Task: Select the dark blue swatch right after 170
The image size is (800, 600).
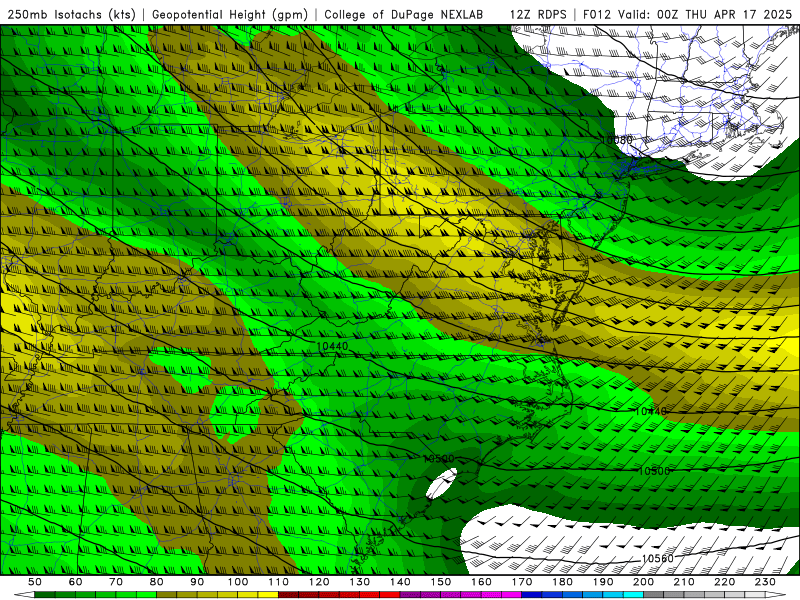Action: (x=532, y=595)
